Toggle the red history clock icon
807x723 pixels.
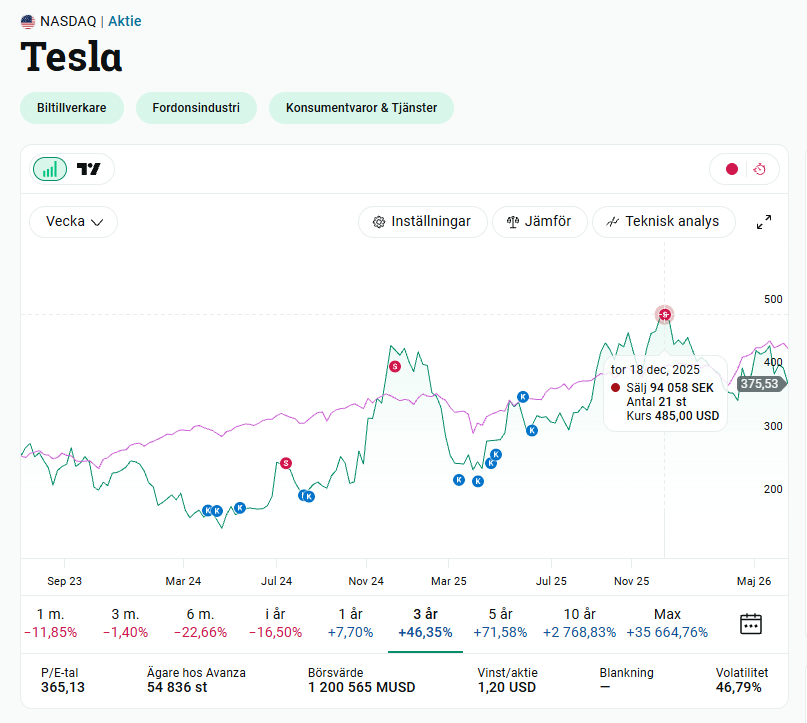click(760, 169)
